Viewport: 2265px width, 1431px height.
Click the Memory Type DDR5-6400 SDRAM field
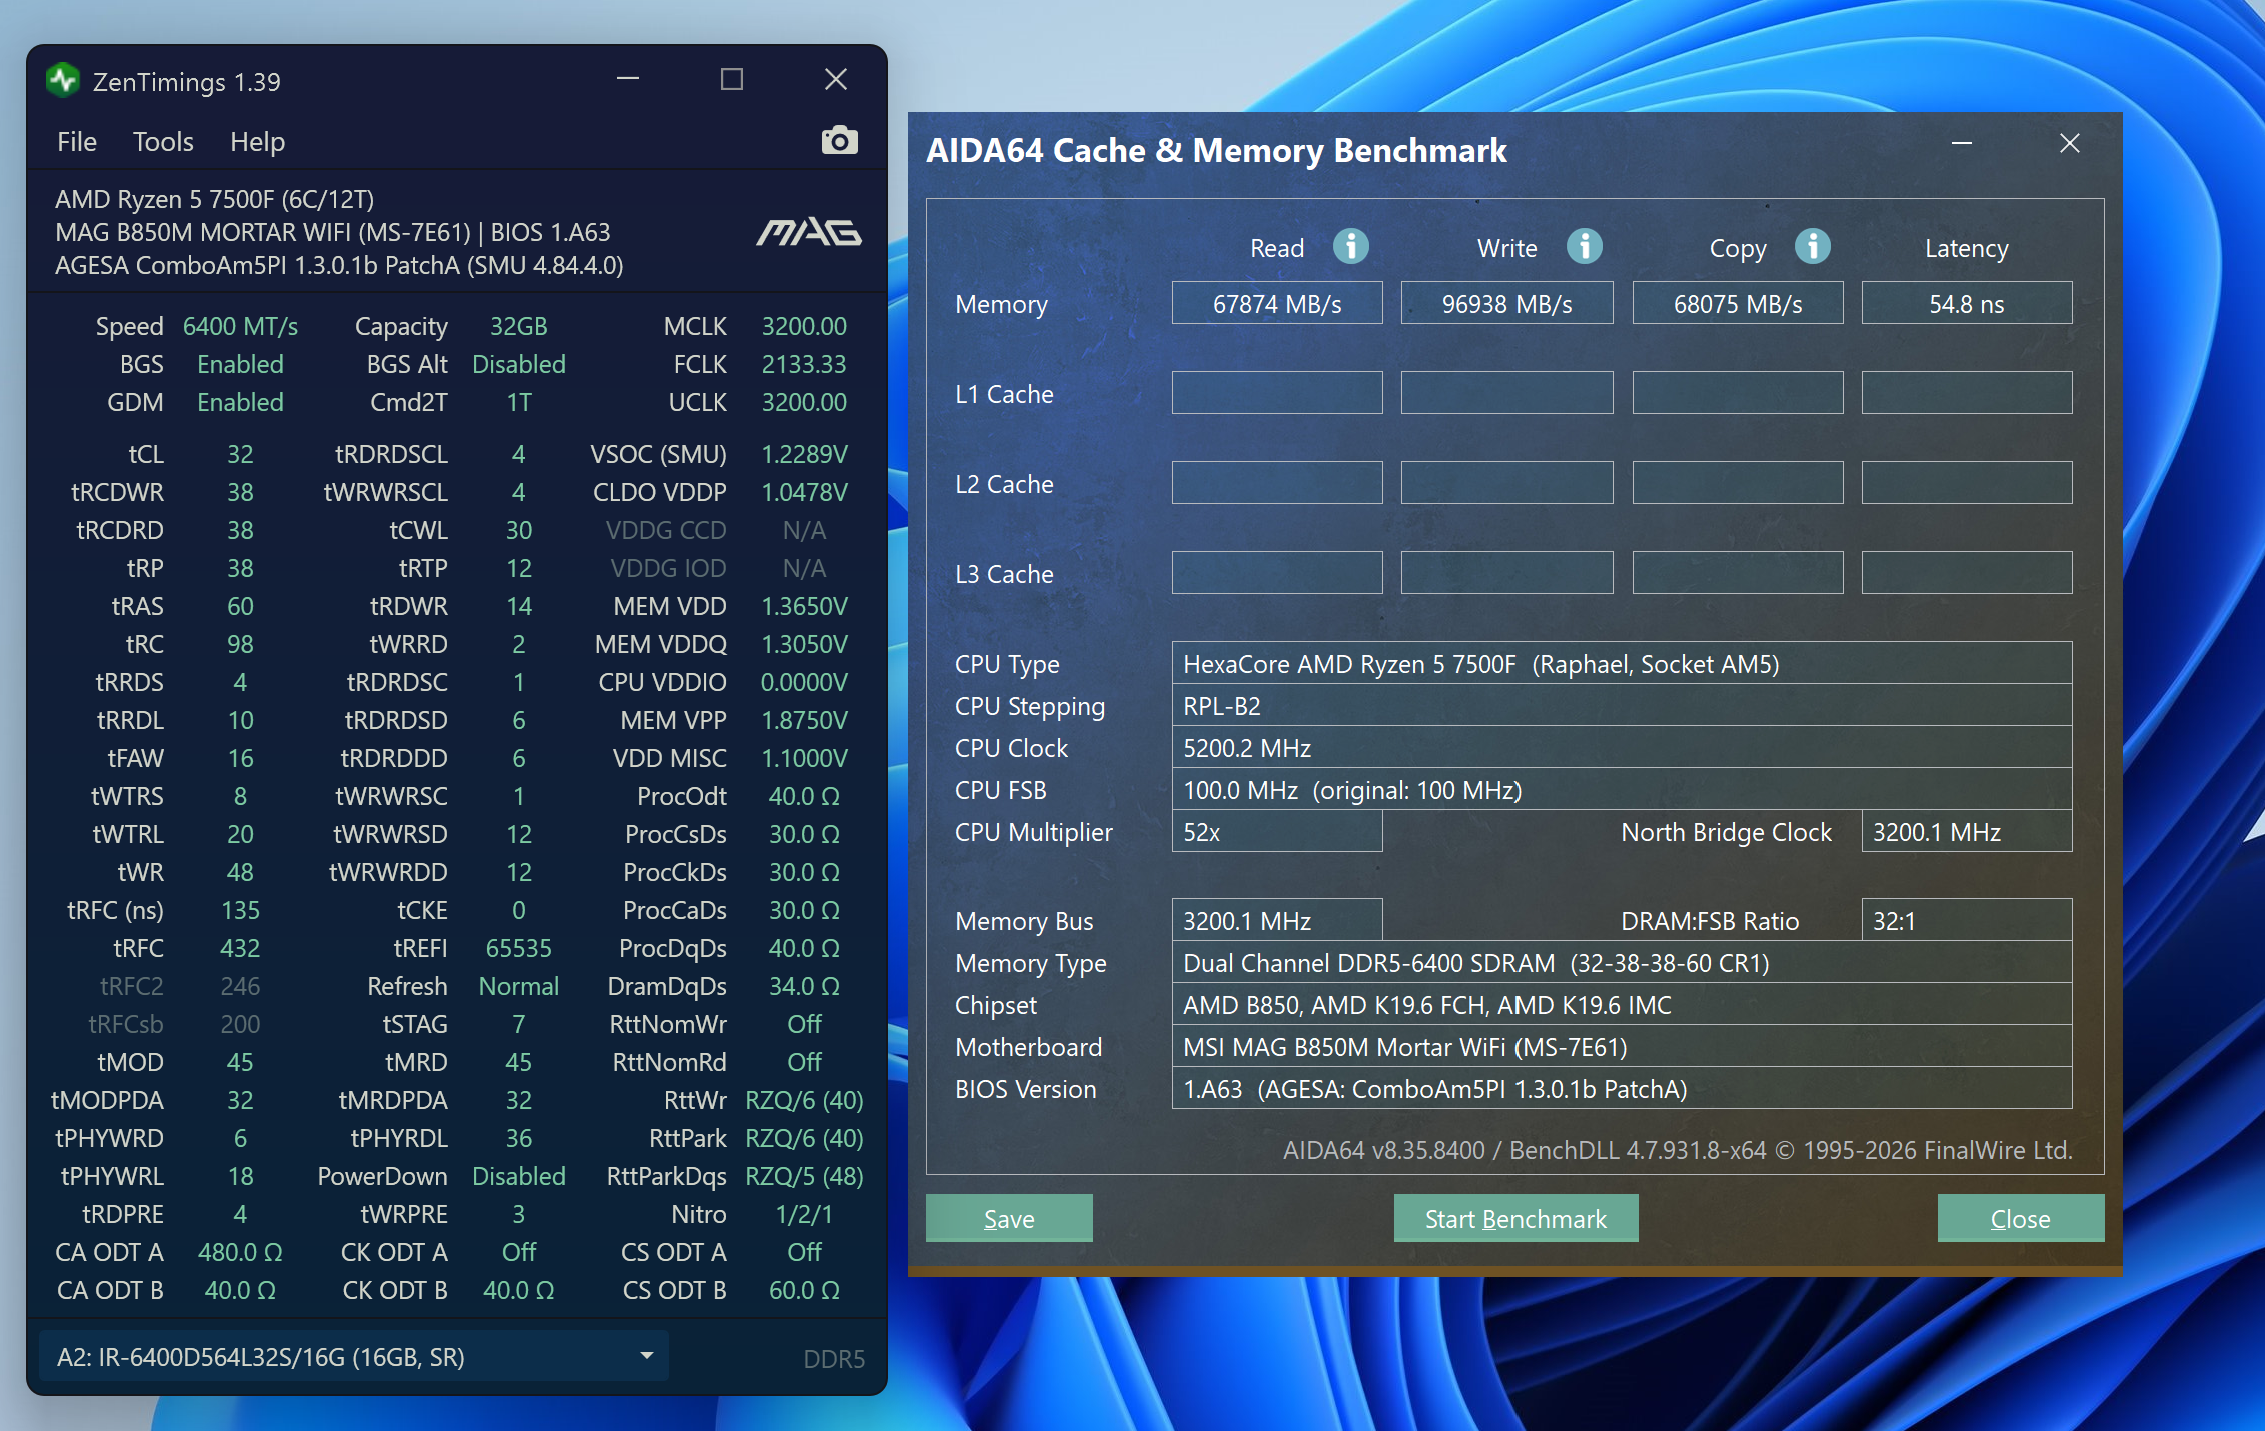coord(1622,963)
